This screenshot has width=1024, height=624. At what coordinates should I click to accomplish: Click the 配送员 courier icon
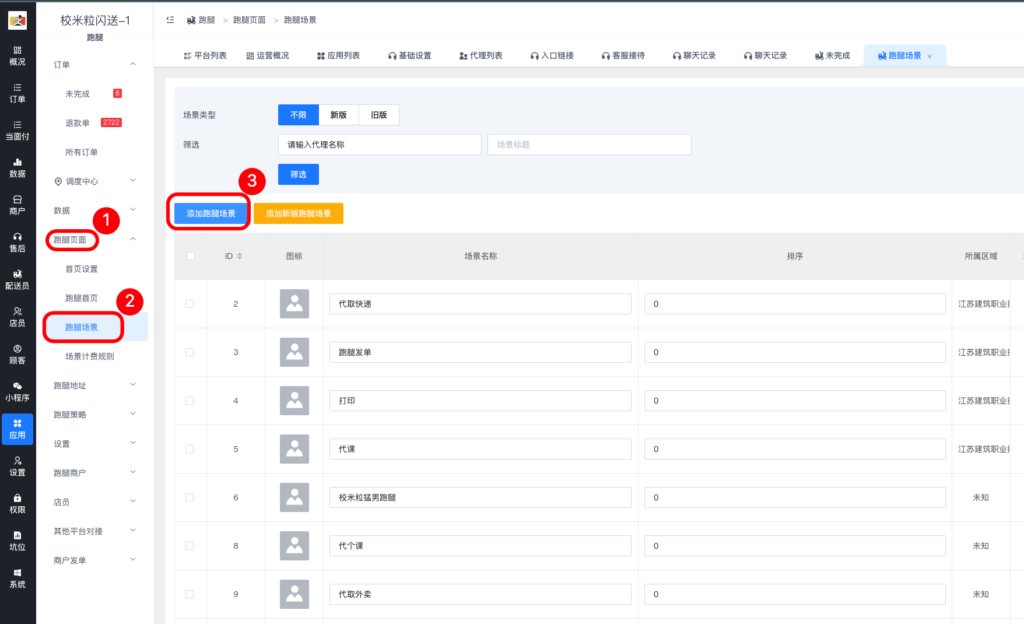[x=17, y=278]
